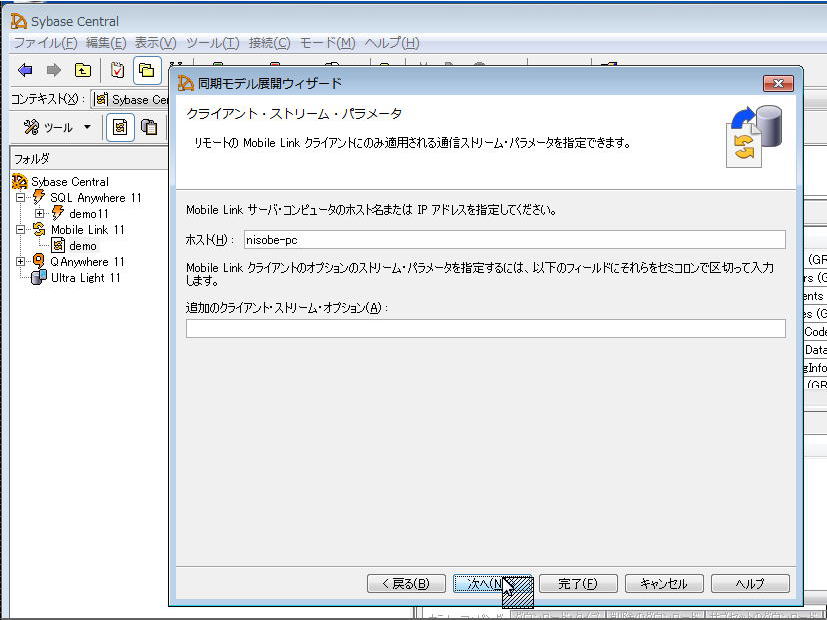Viewport: 827px width, 620px height.
Task: Open the ファイル(F) menu
Action: 45,43
